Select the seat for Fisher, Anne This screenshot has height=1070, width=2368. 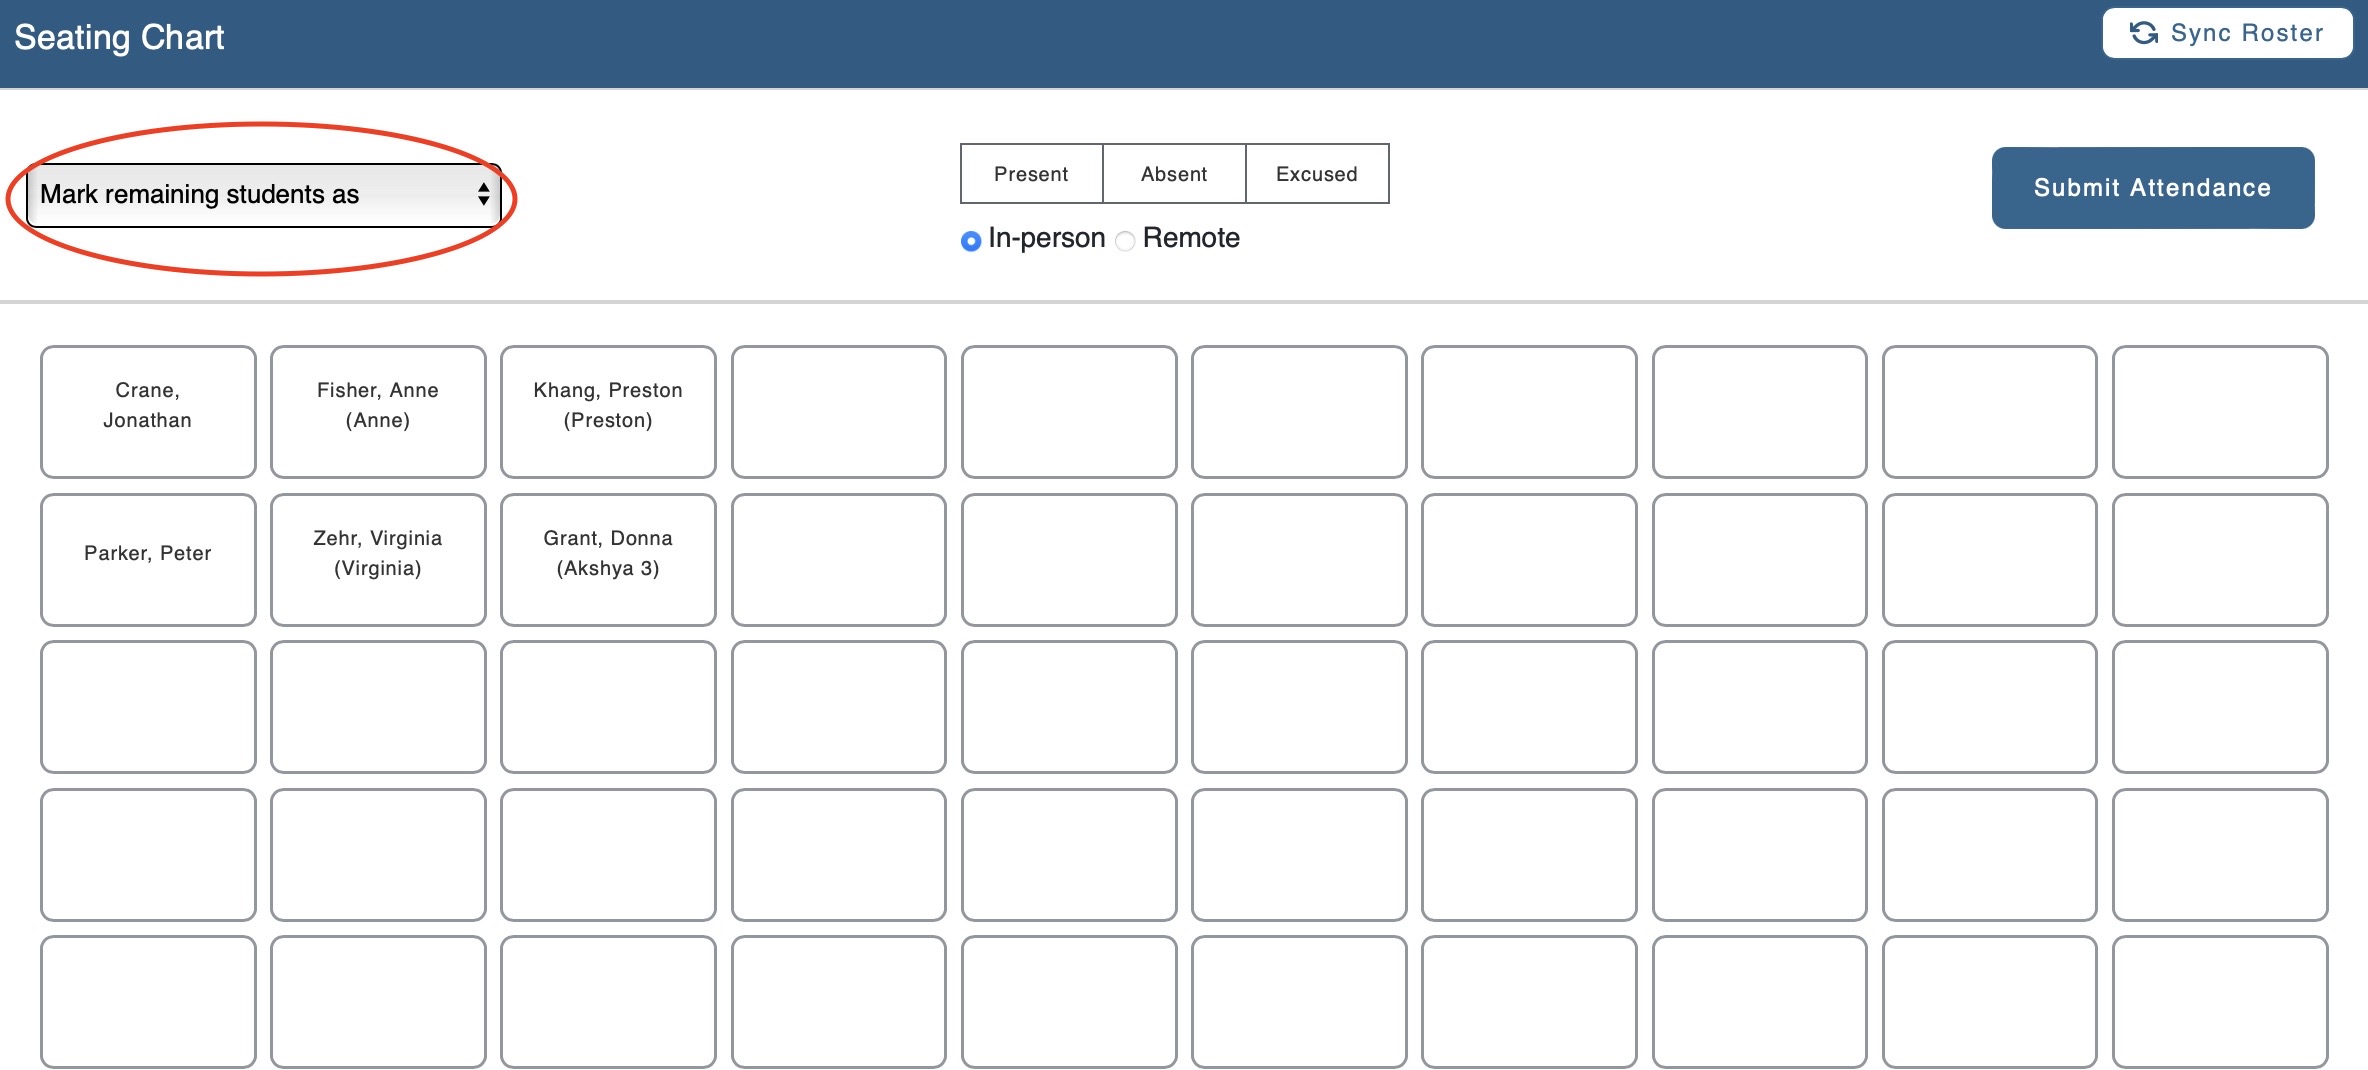click(377, 410)
